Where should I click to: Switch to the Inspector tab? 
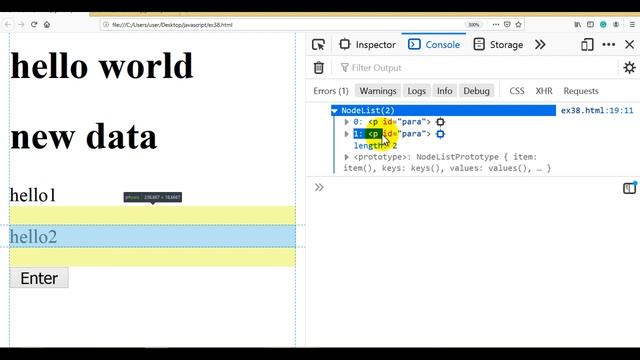[x=367, y=44]
